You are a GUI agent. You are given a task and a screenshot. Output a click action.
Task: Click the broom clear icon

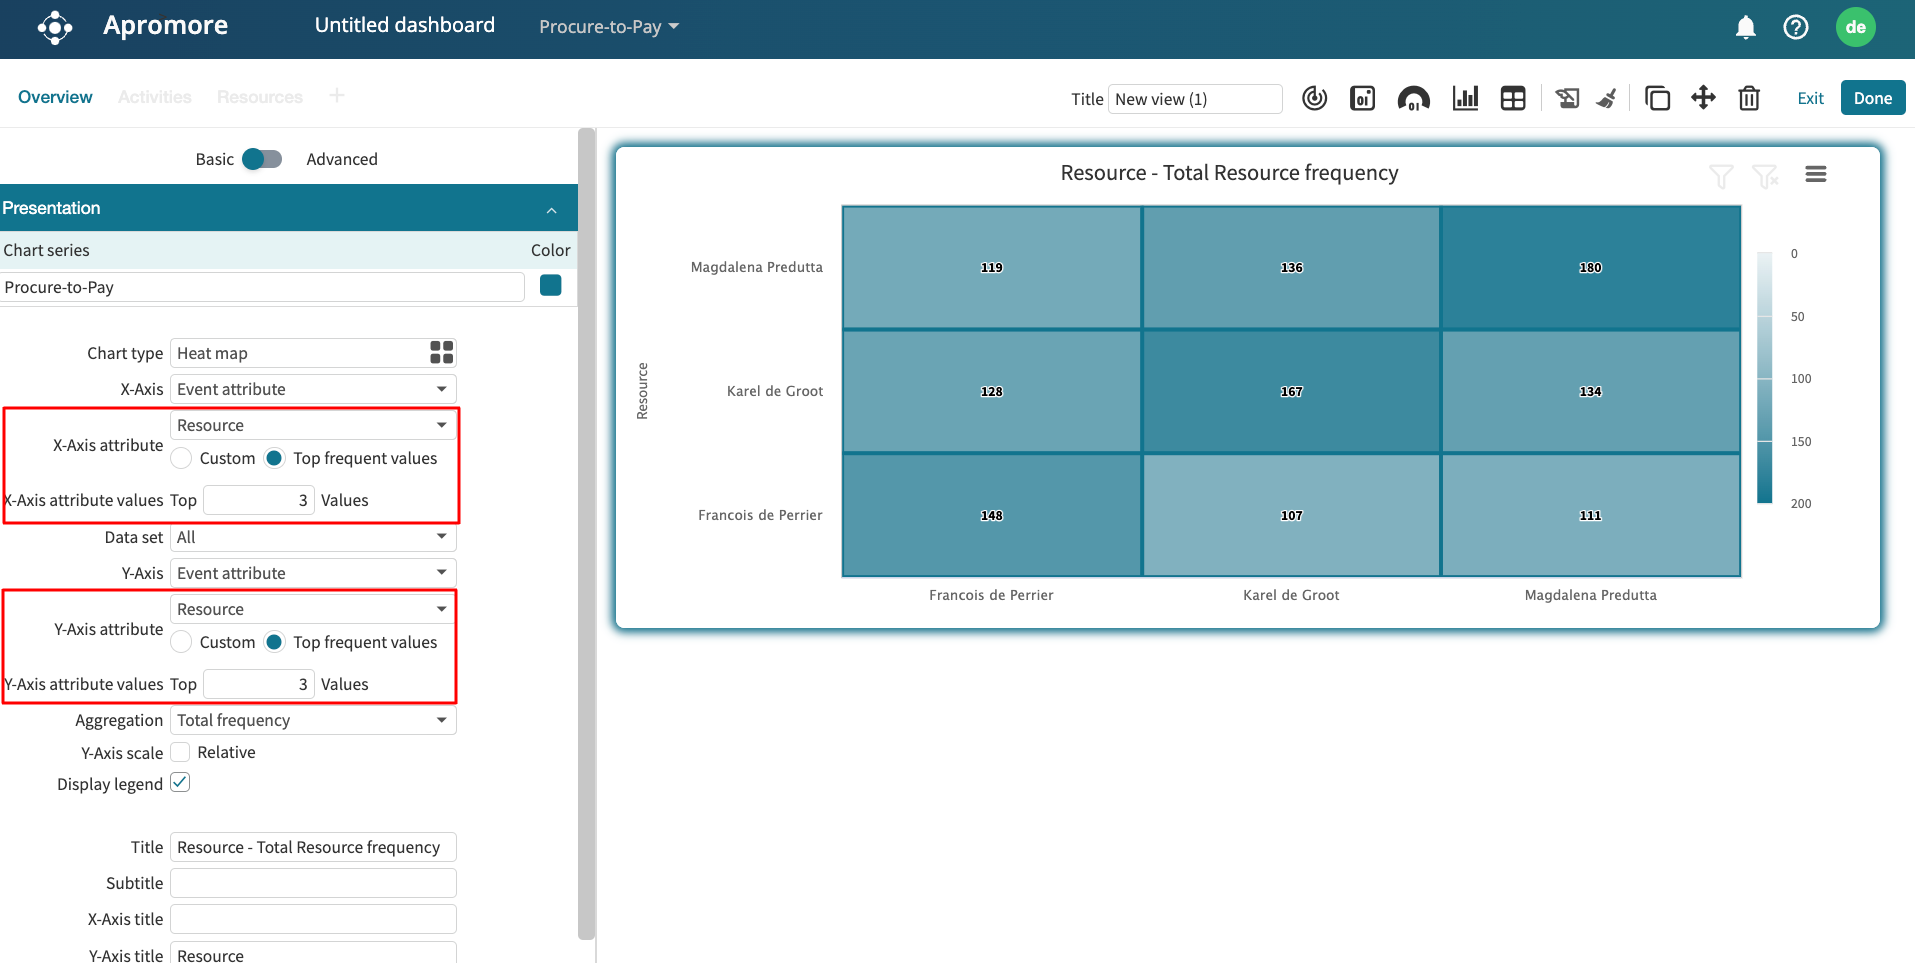point(1607,98)
